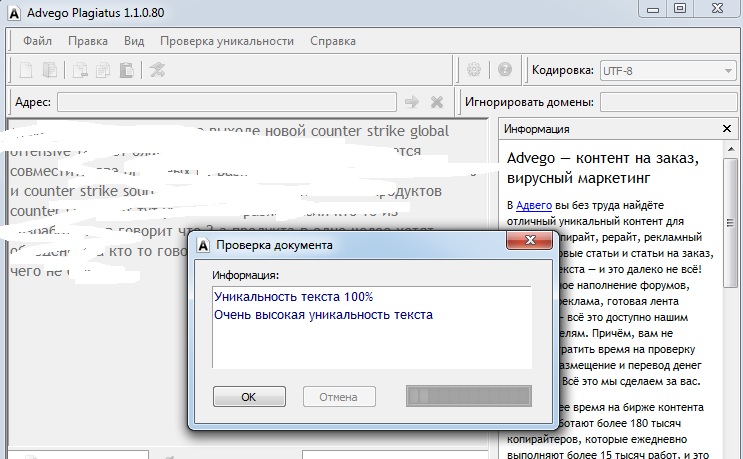Confirm the dialog with OK
Screen dimensions: 743x459
pyautogui.click(x=249, y=396)
